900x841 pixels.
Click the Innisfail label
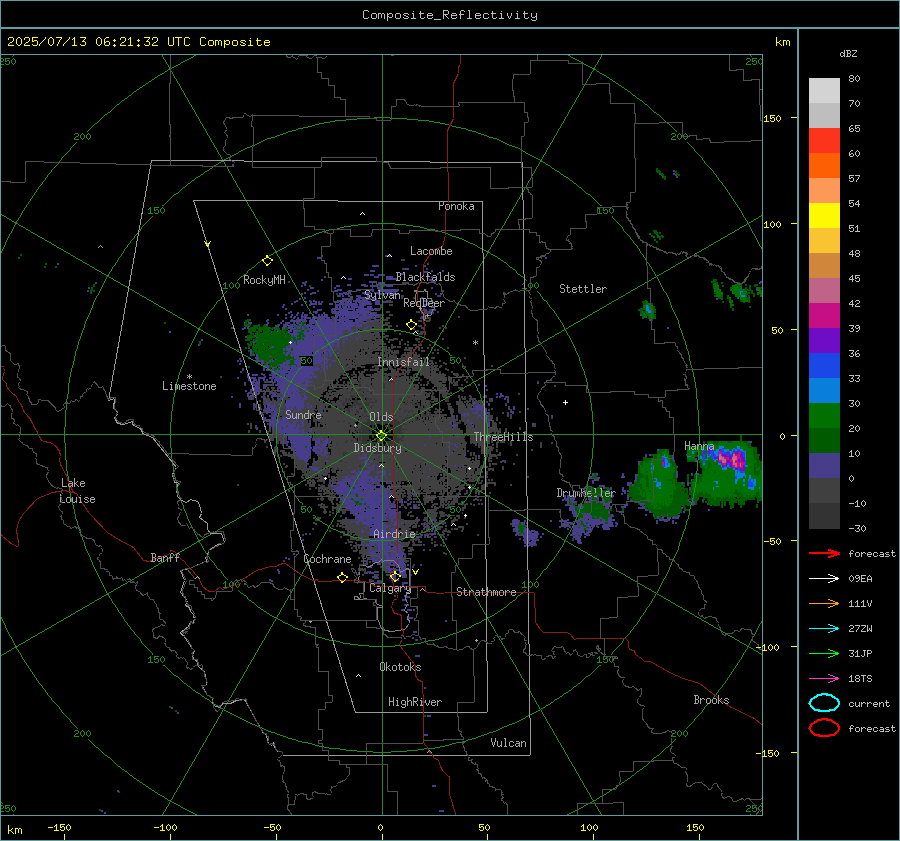click(403, 362)
